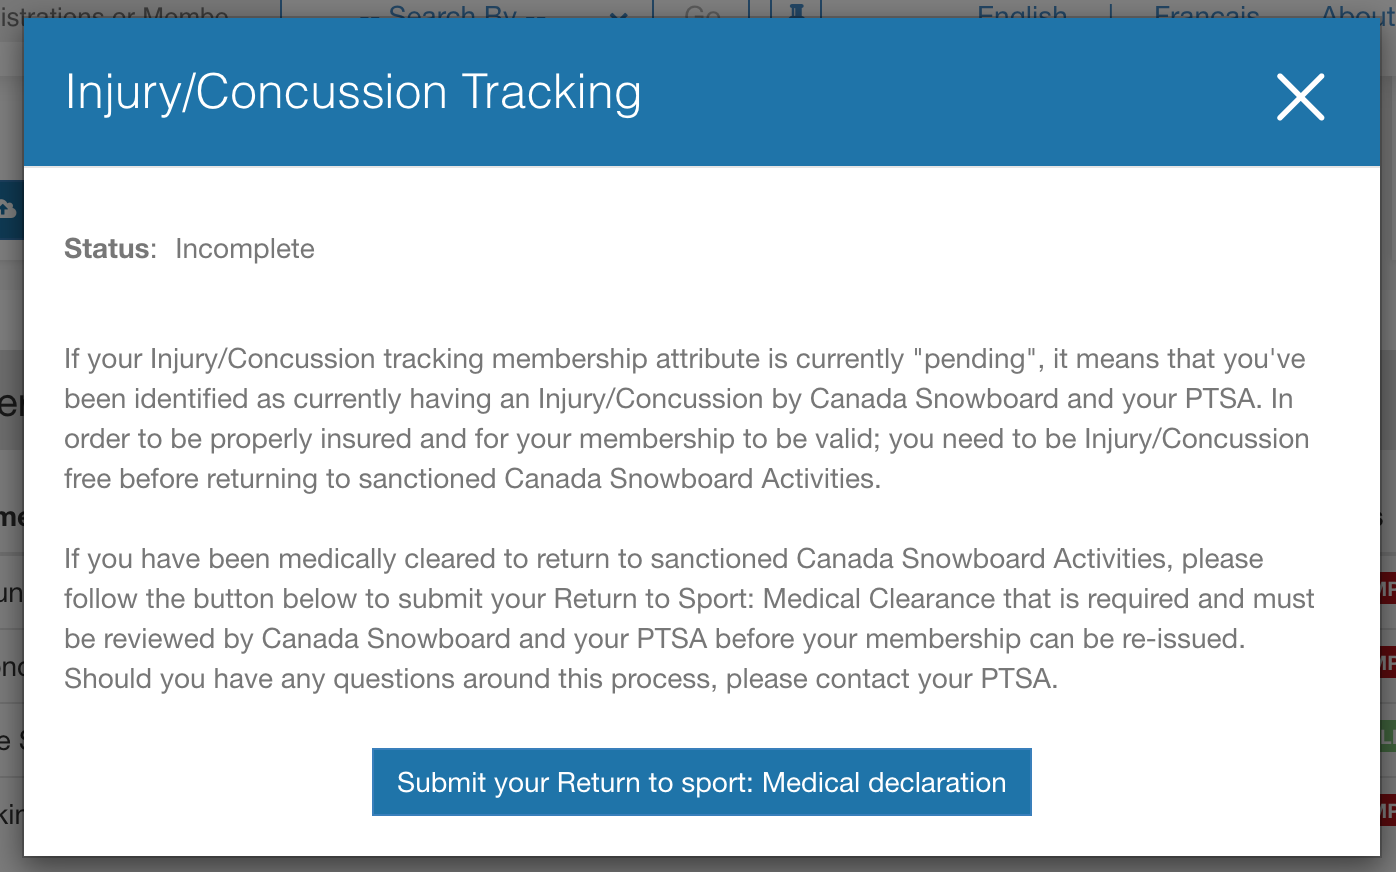The width and height of the screenshot is (1396, 872).
Task: Submit your Return to sport medical declaration
Action: [701, 782]
